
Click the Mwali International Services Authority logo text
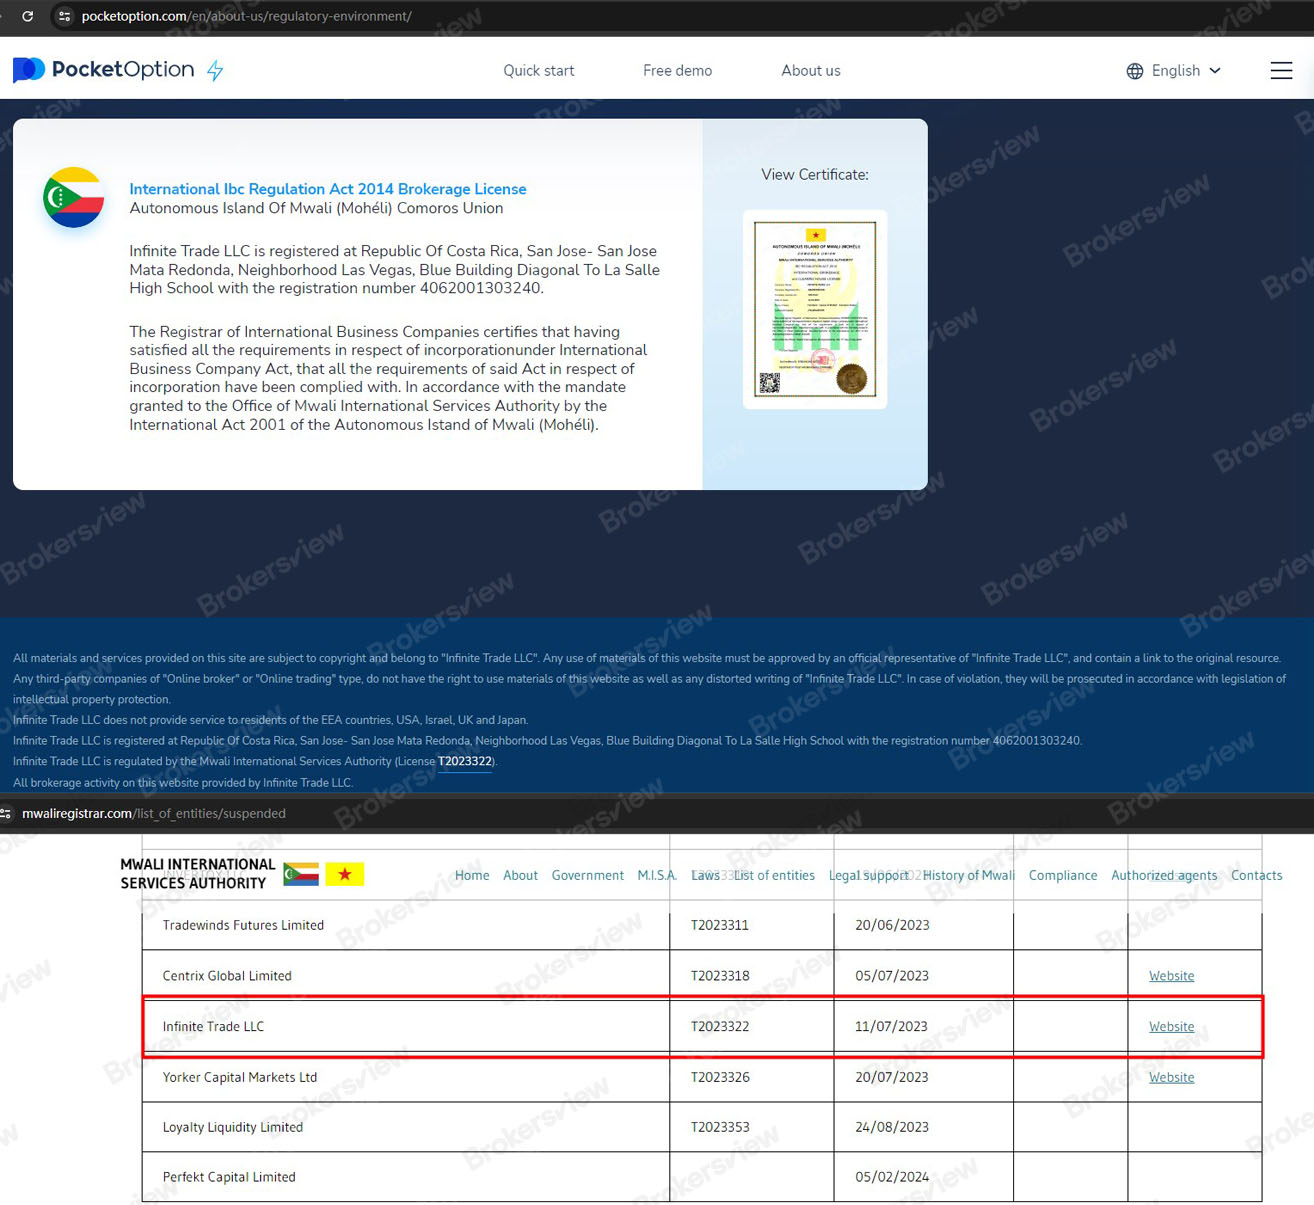coord(197,874)
